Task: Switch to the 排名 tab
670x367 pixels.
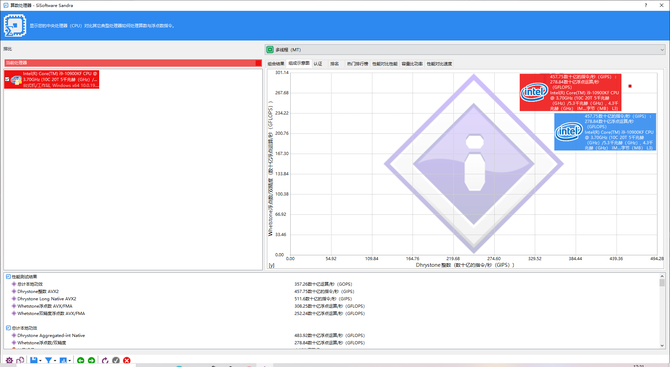Action: (335, 64)
